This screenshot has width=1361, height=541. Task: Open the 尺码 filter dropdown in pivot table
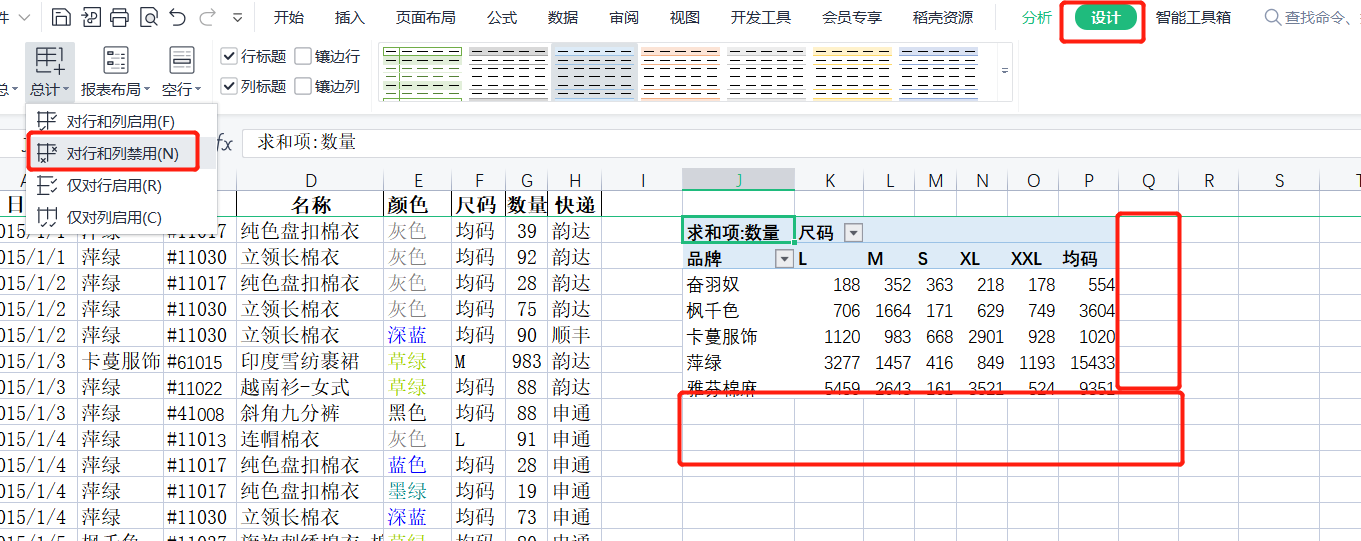853,233
